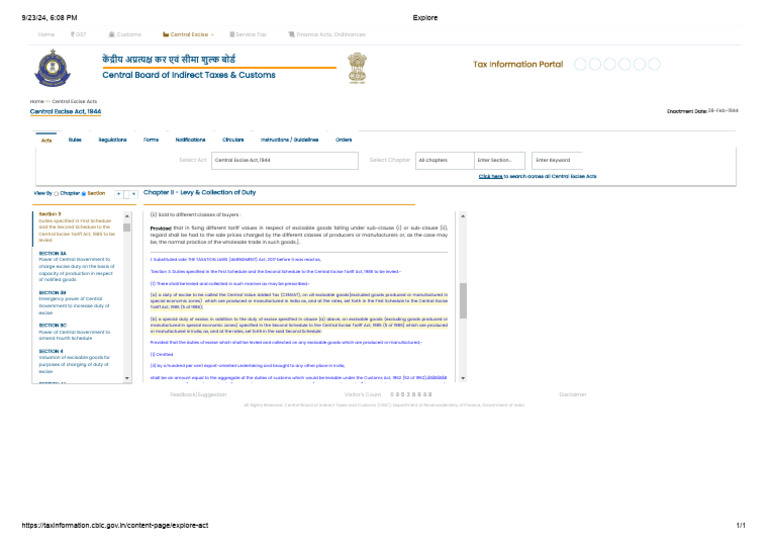Viewport: 768px width, 543px height.
Task: Click content pane scrollbar up arrow
Action: (463, 216)
